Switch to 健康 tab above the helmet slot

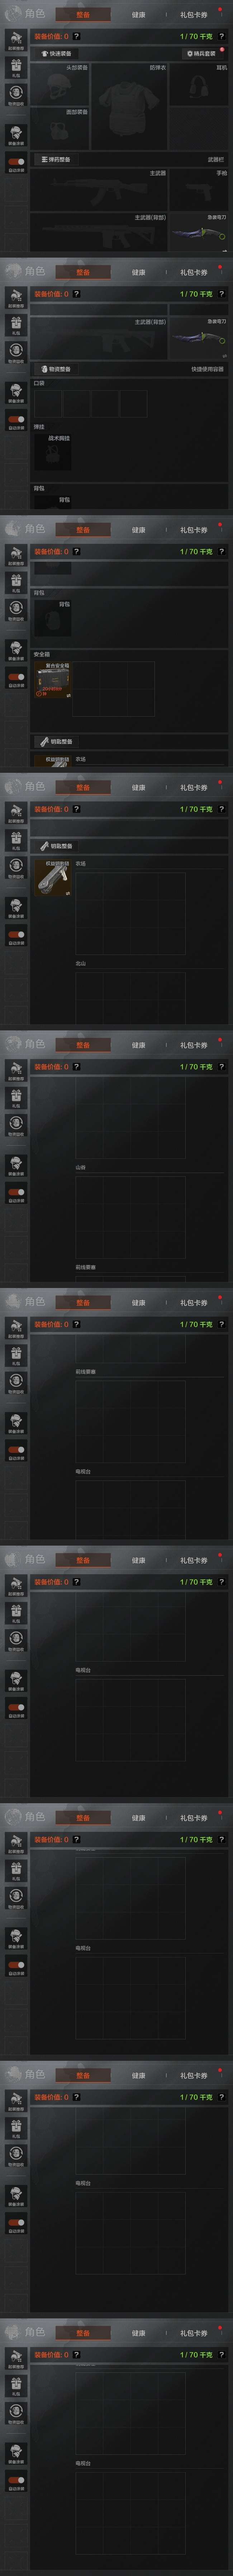[139, 15]
